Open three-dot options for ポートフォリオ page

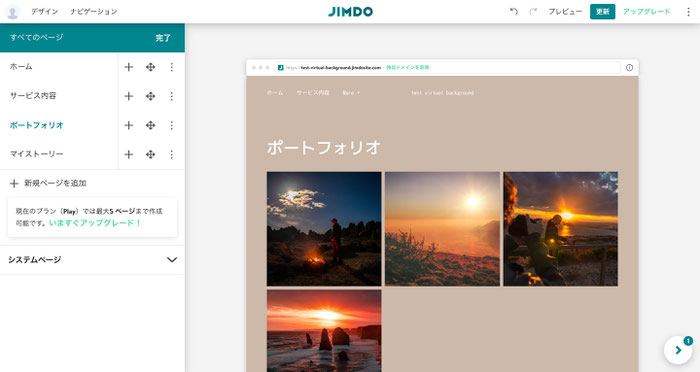[171, 125]
